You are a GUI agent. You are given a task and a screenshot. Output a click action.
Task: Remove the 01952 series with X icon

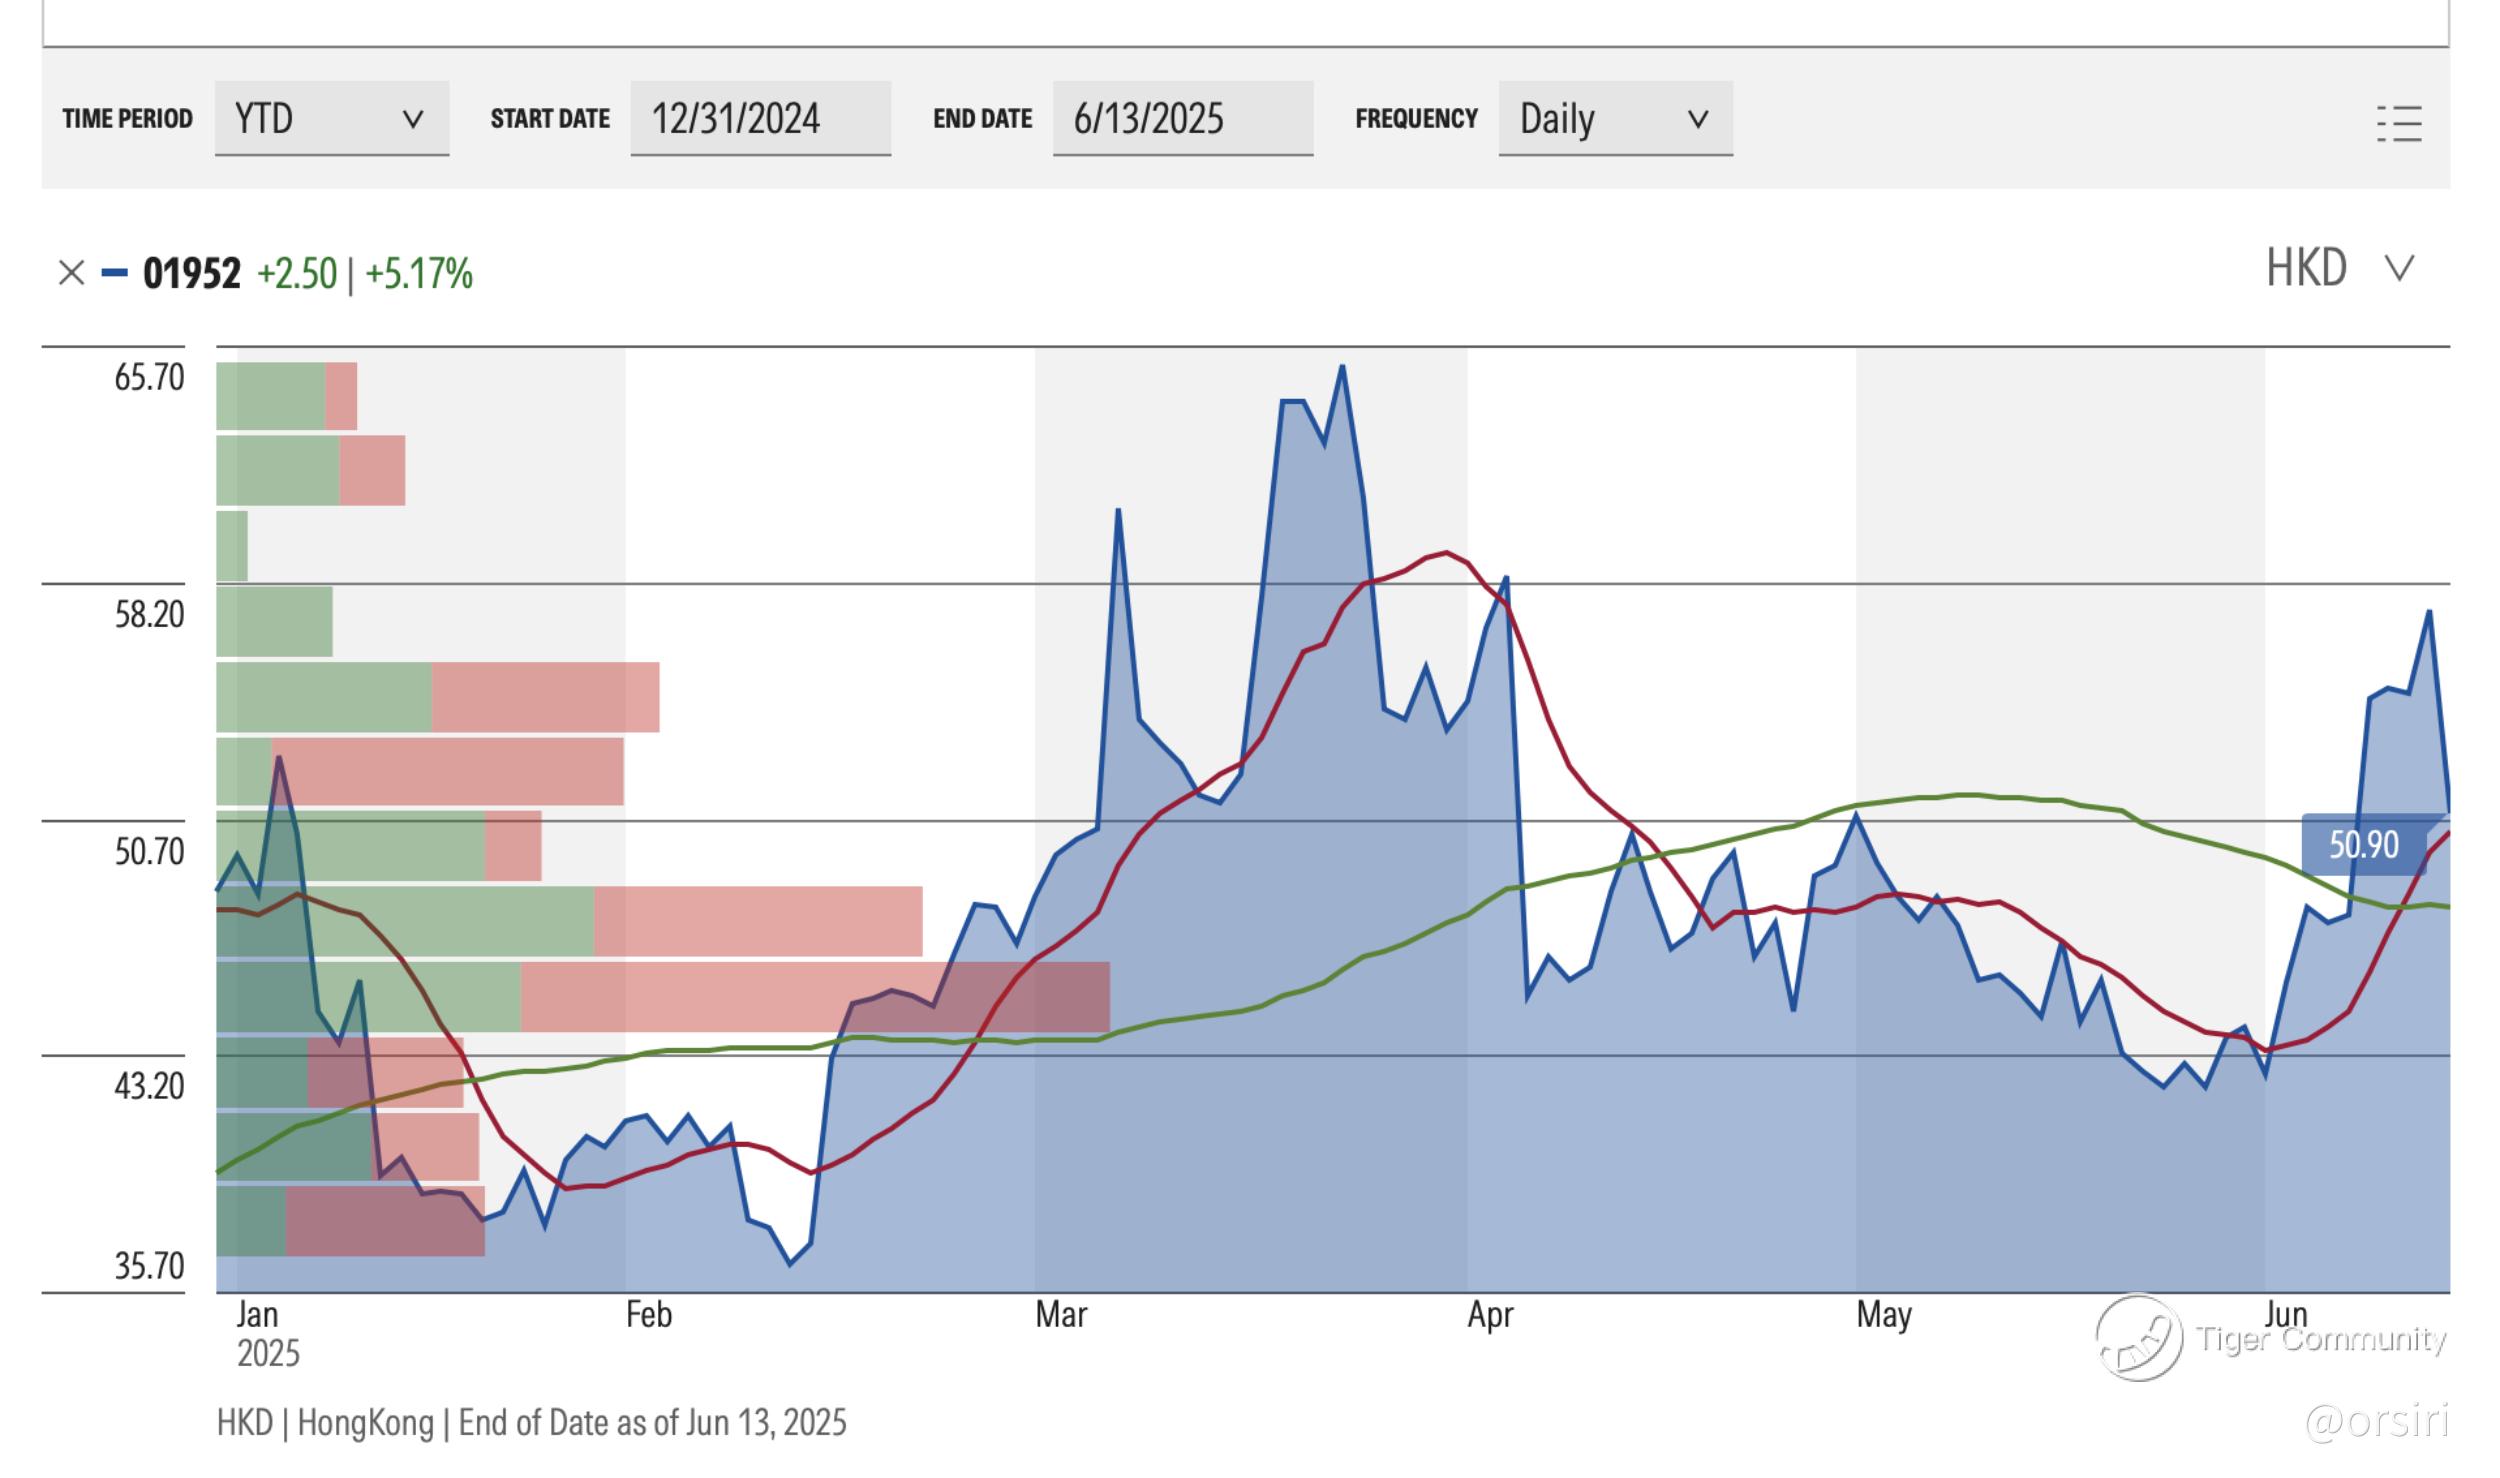tap(71, 273)
